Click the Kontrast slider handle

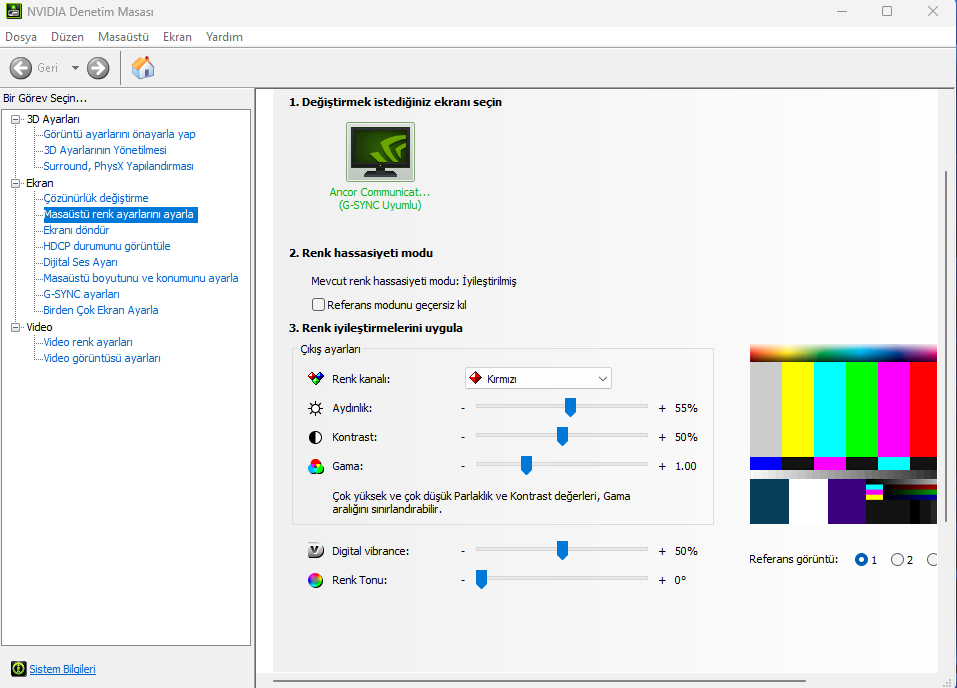coord(562,436)
